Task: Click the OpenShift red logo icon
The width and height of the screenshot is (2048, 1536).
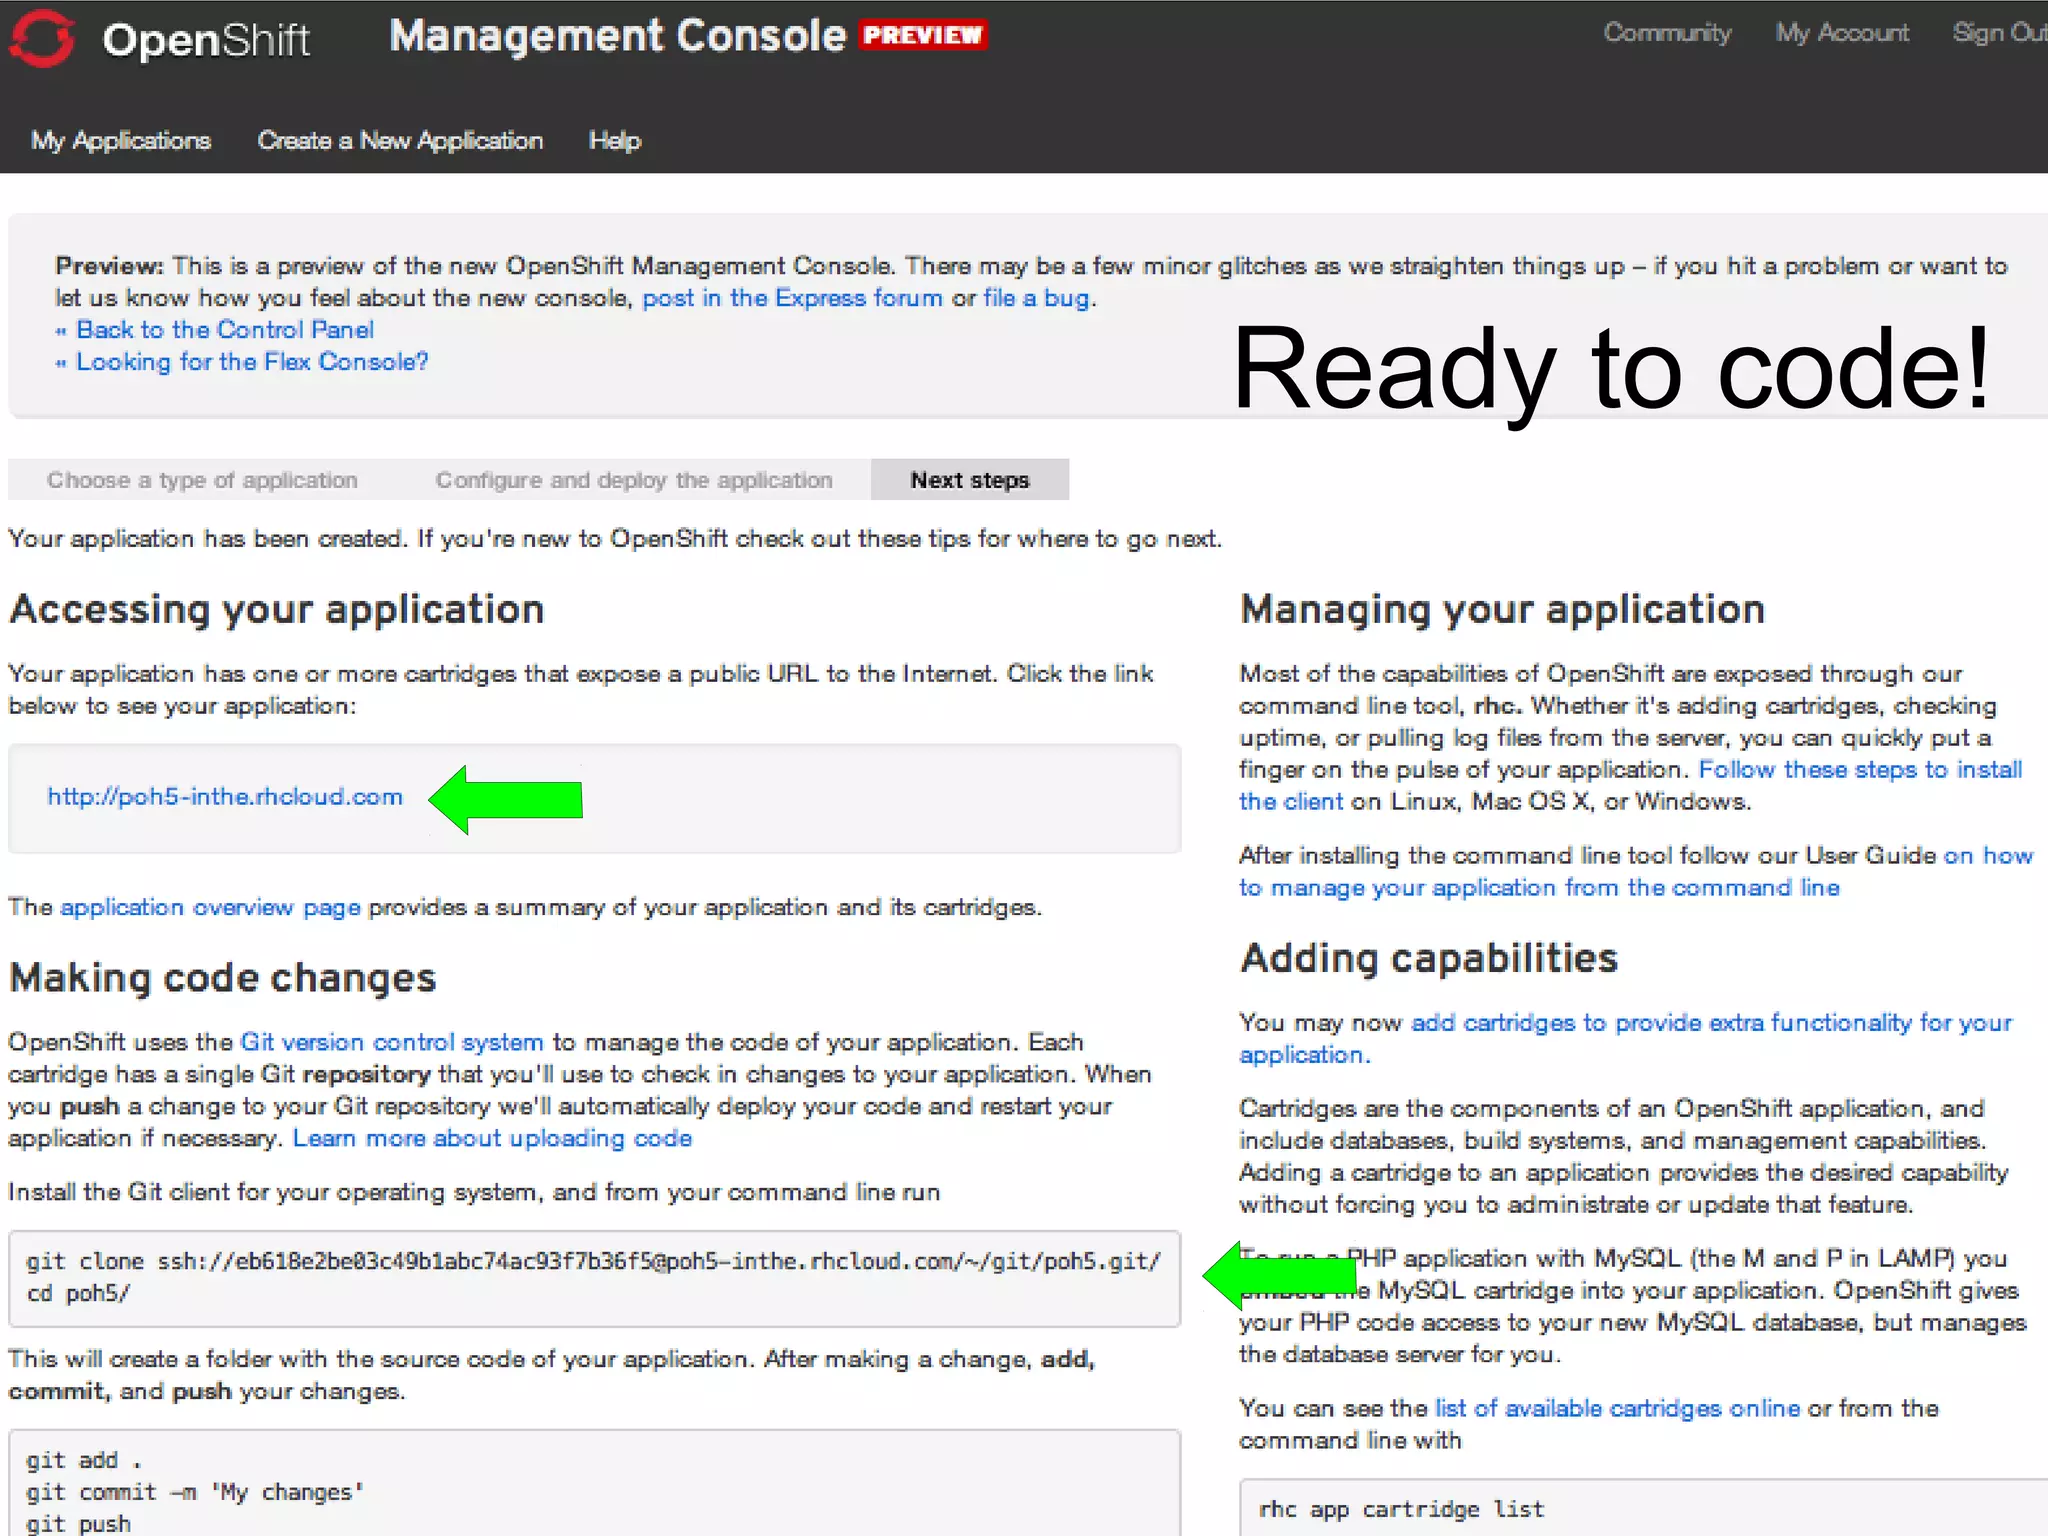Action: [x=42, y=38]
